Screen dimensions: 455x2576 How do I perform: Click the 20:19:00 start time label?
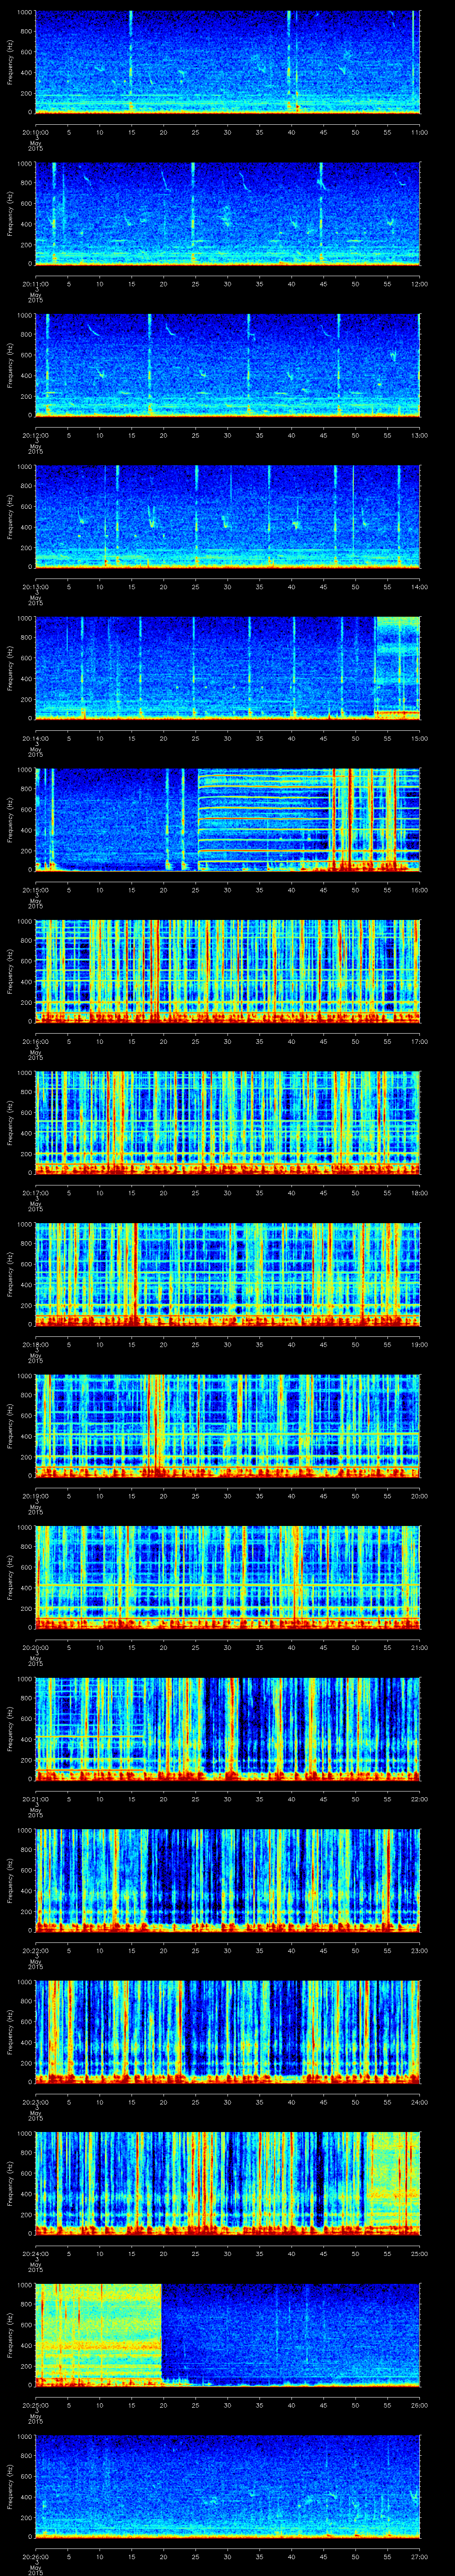[35, 1495]
